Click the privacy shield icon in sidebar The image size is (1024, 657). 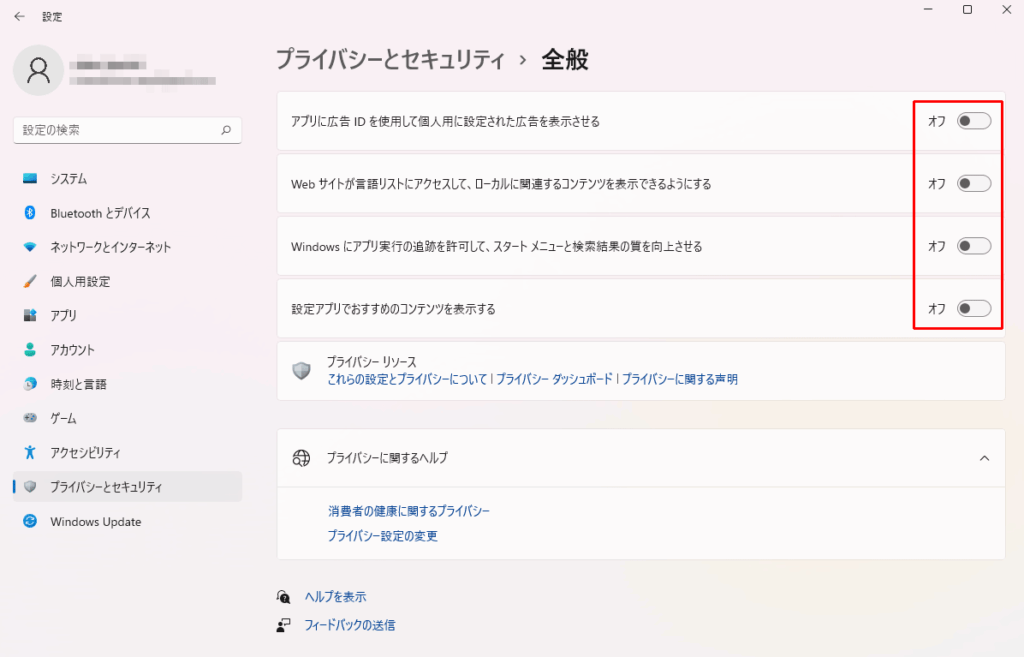coord(30,487)
